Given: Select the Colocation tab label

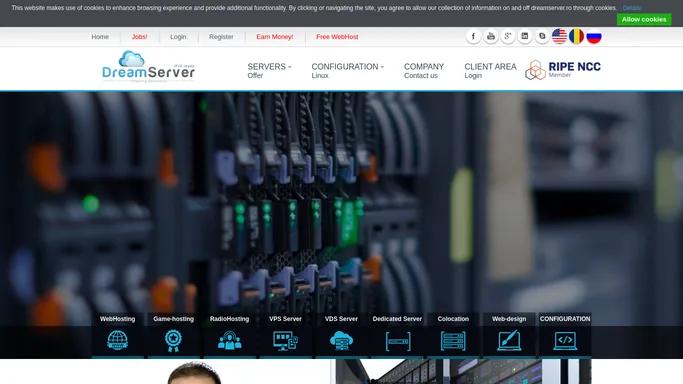Looking at the screenshot, I should (453, 319).
